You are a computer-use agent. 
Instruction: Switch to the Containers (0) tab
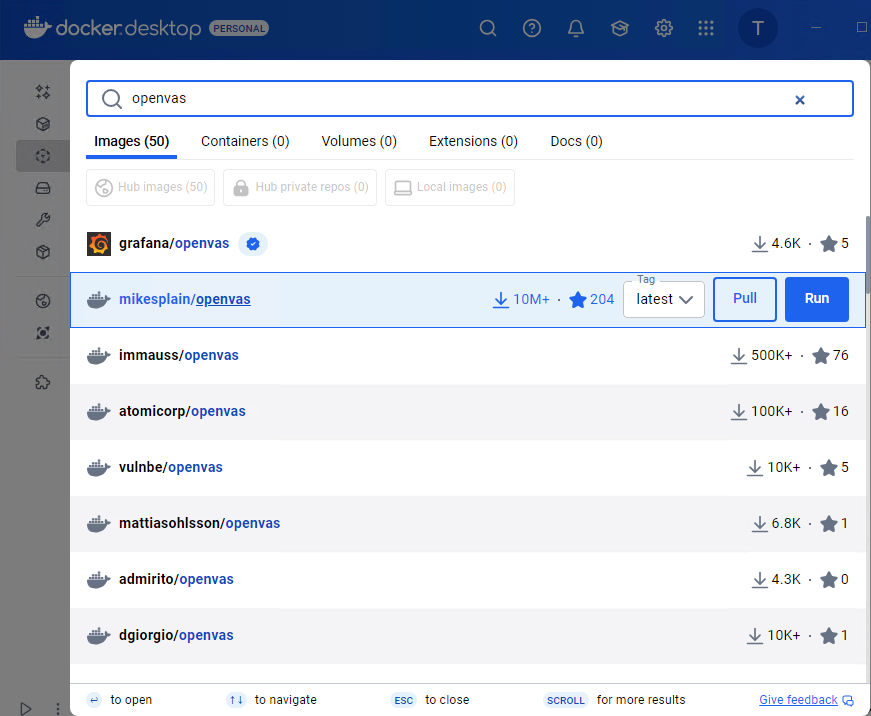coord(245,142)
